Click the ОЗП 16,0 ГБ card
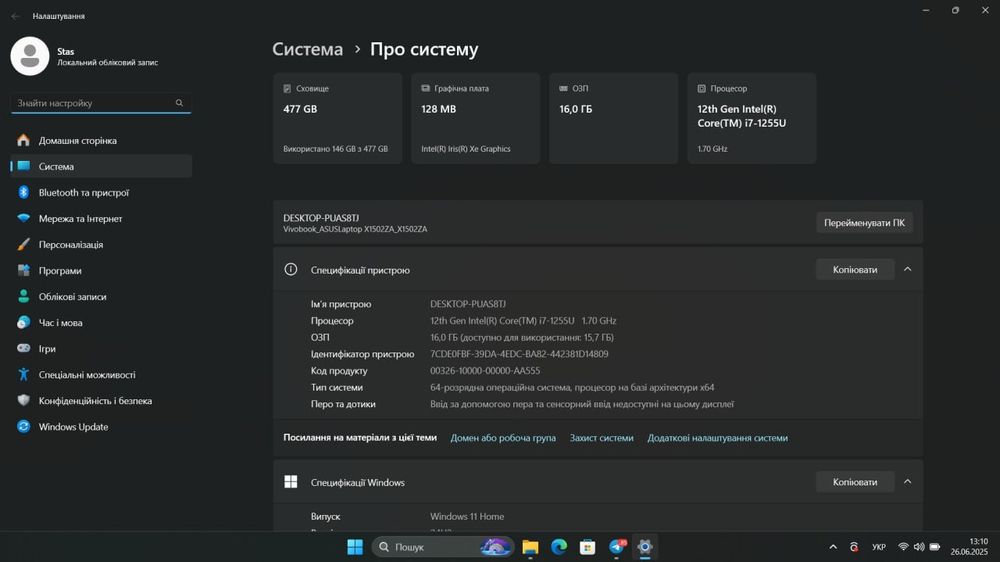 point(614,118)
